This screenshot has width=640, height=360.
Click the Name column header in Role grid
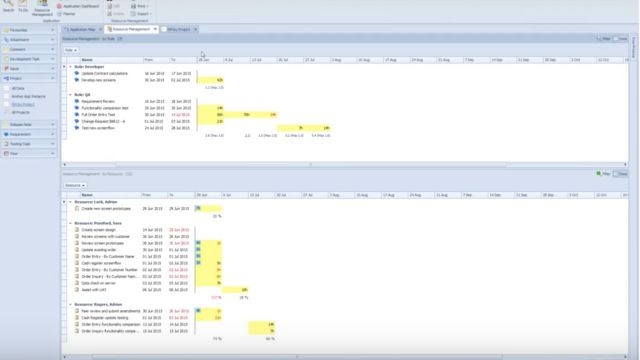coord(111,60)
